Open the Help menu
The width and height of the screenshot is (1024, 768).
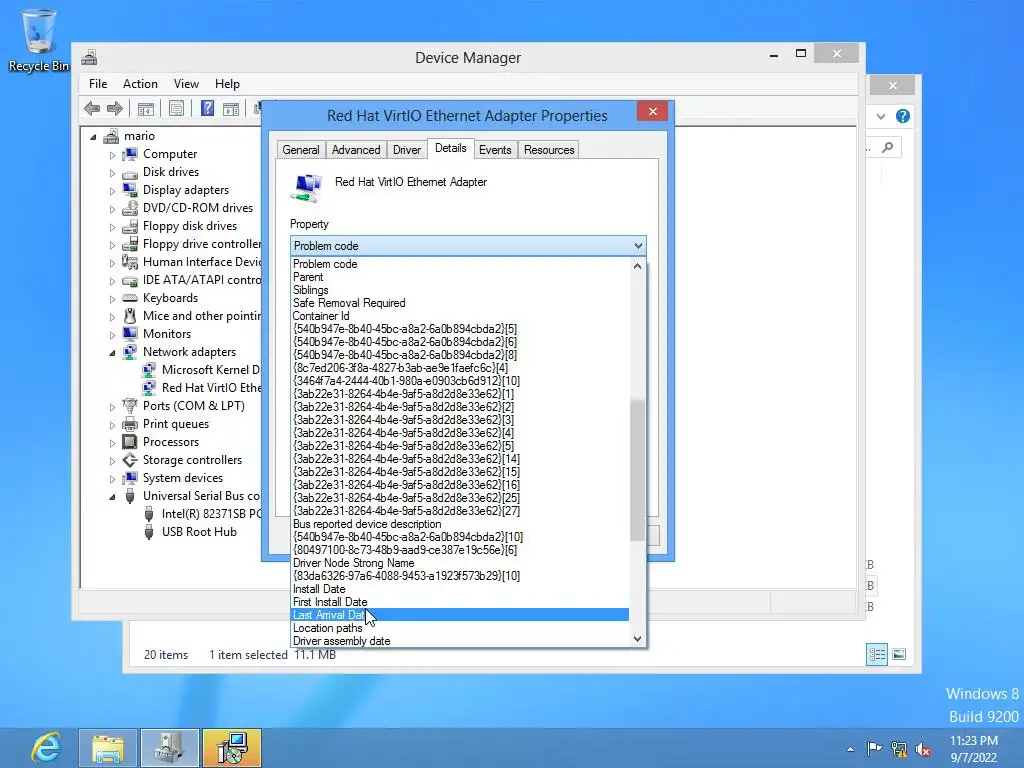tap(227, 84)
